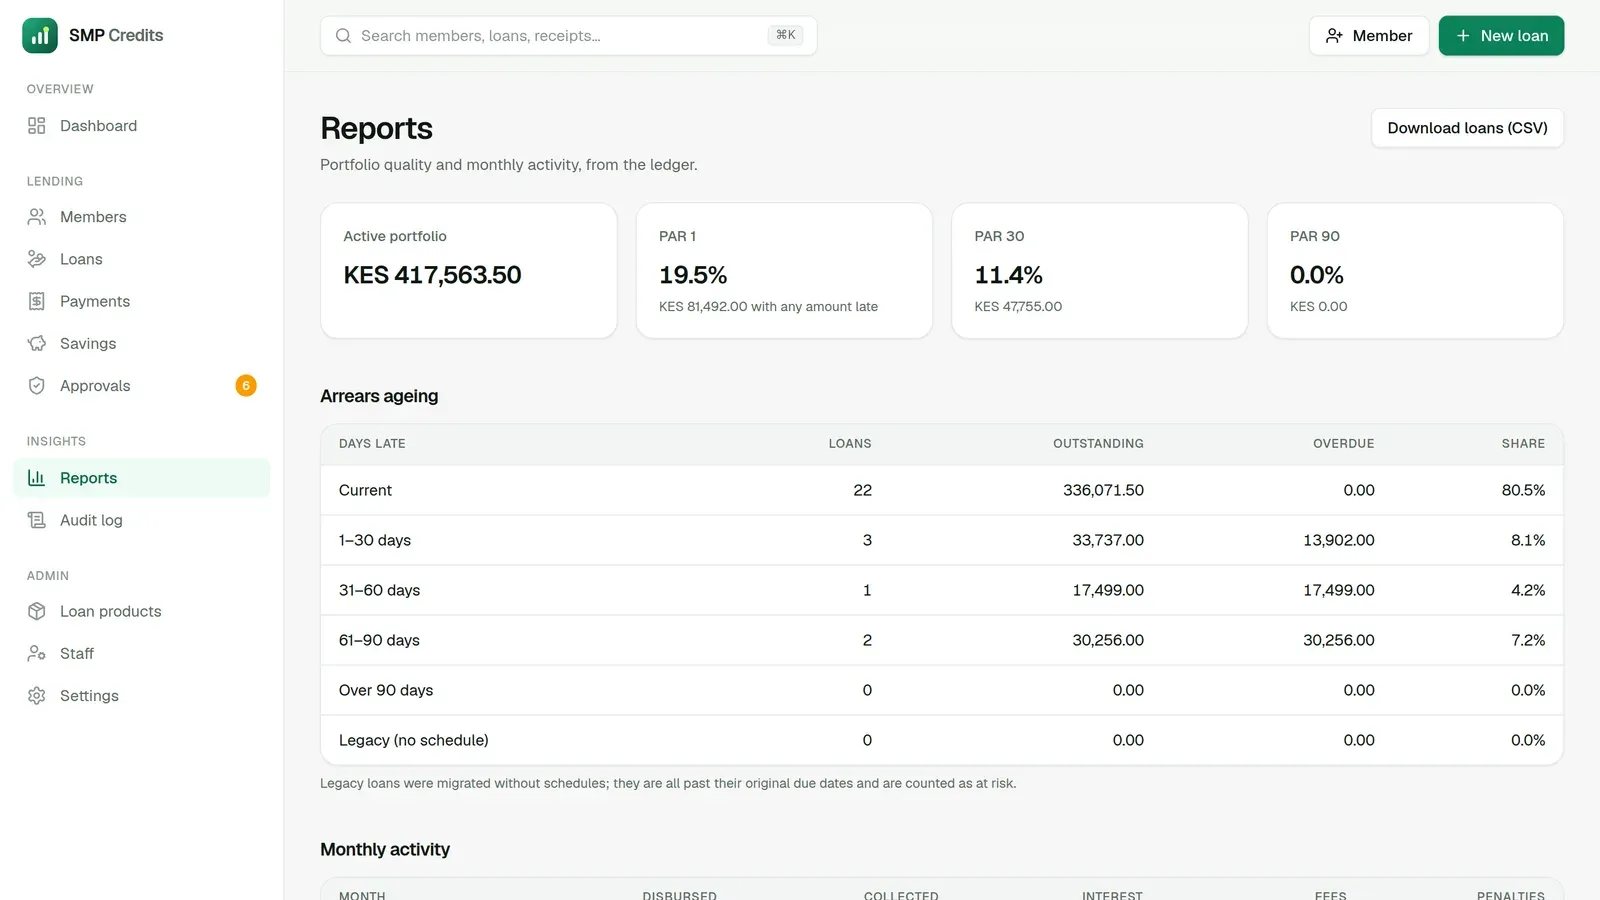Open the Dashboard page
This screenshot has height=900, width=1600.
(142, 126)
